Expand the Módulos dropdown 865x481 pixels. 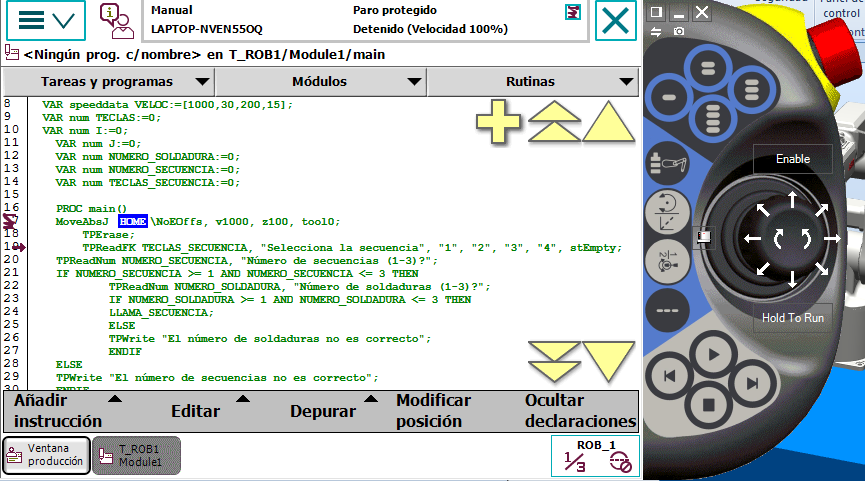point(321,82)
